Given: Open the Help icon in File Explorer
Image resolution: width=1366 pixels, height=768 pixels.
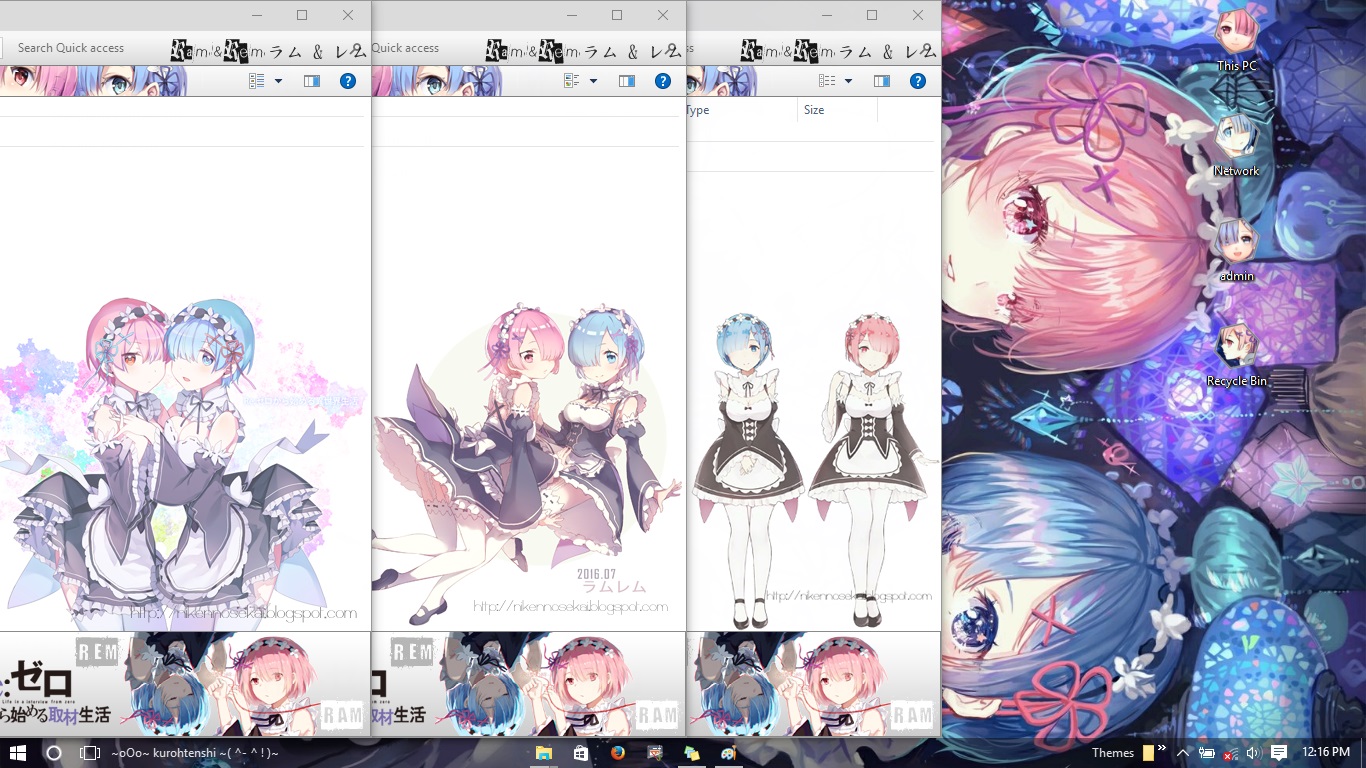Looking at the screenshot, I should 918,81.
